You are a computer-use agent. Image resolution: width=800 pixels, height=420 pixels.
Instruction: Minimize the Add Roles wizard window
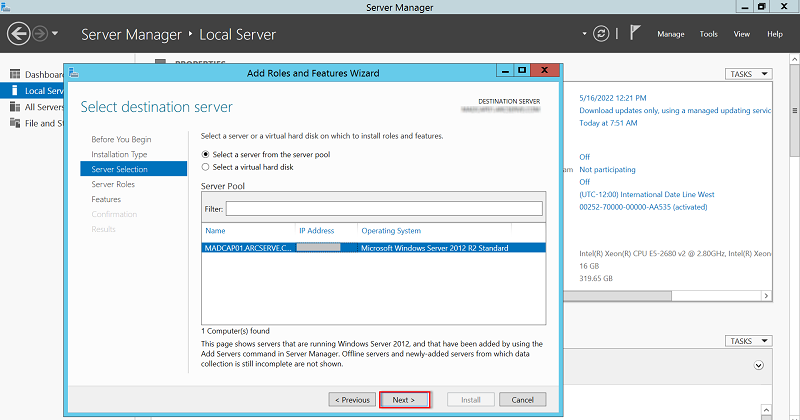[x=505, y=70]
